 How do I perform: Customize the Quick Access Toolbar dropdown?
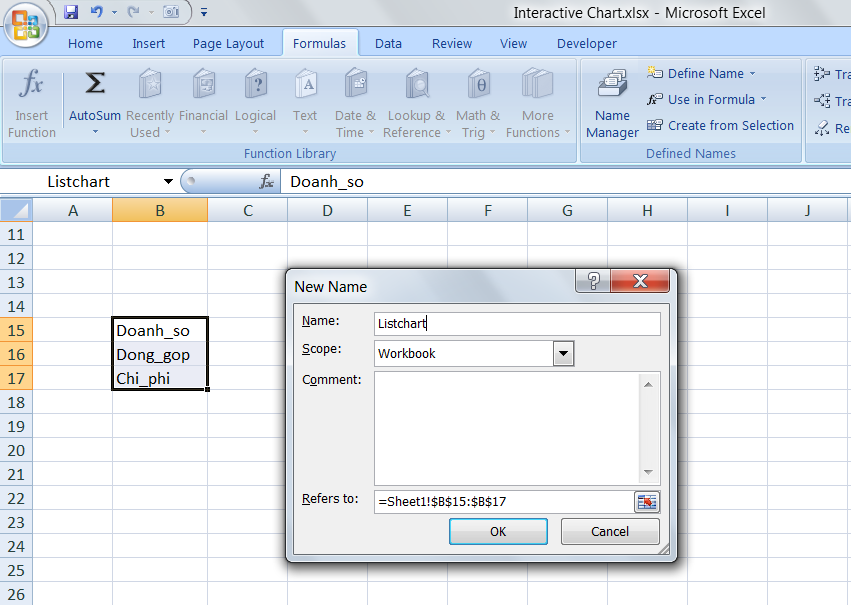pyautogui.click(x=204, y=11)
